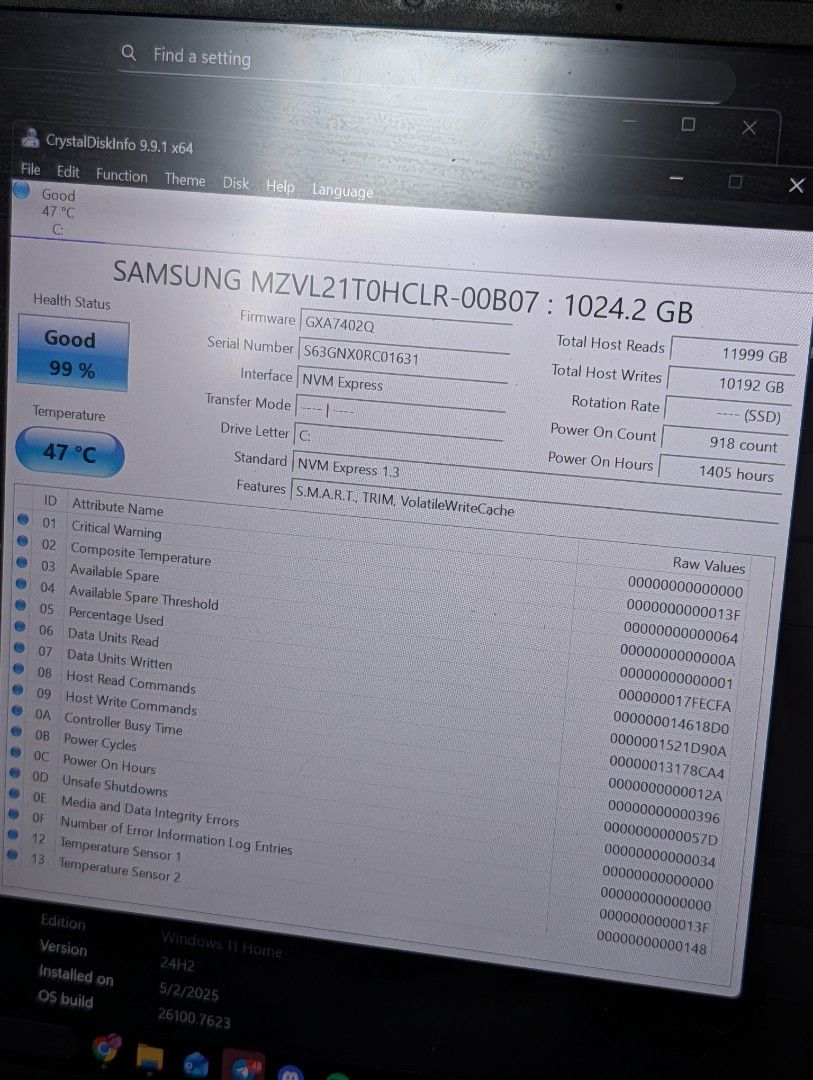The height and width of the screenshot is (1080, 813).
Task: Click the status dot for Temperature Sensor 2
Action: [x=12, y=855]
